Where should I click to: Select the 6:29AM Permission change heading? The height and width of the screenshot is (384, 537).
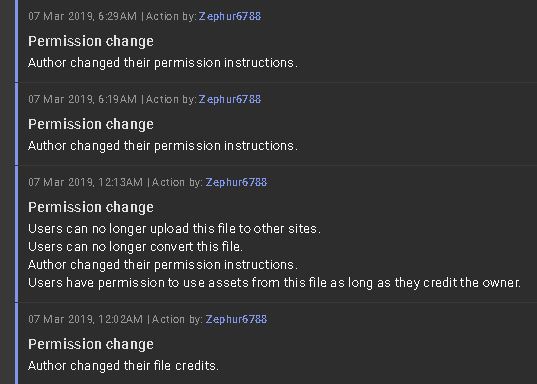91,41
